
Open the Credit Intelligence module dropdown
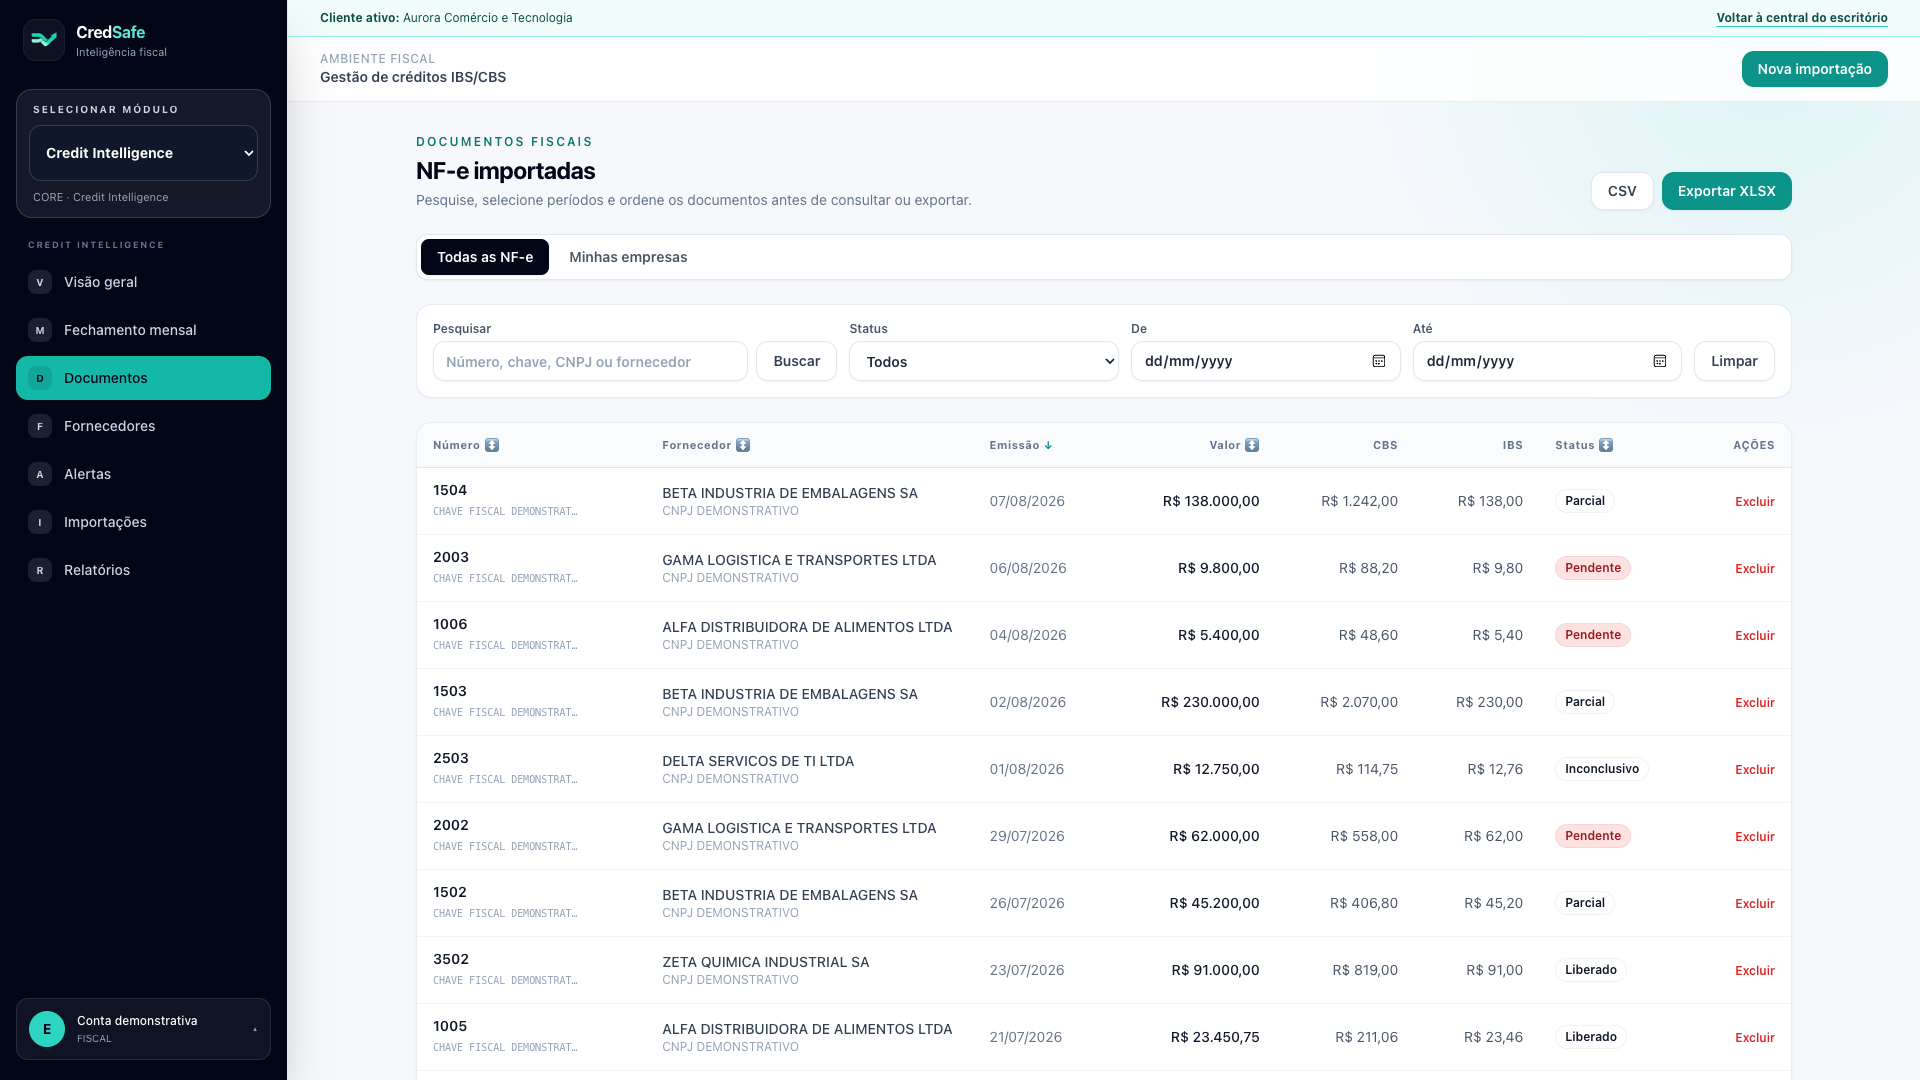[x=143, y=153]
